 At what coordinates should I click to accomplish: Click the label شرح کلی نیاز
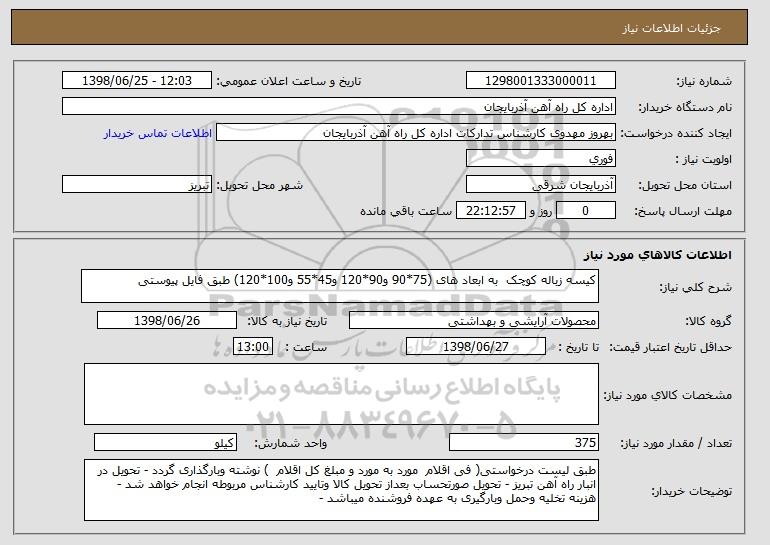(x=695, y=287)
